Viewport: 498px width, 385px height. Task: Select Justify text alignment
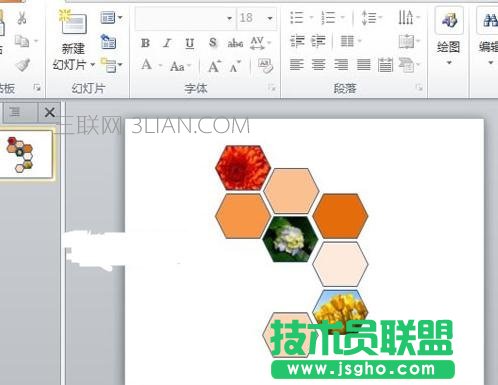[363, 65]
